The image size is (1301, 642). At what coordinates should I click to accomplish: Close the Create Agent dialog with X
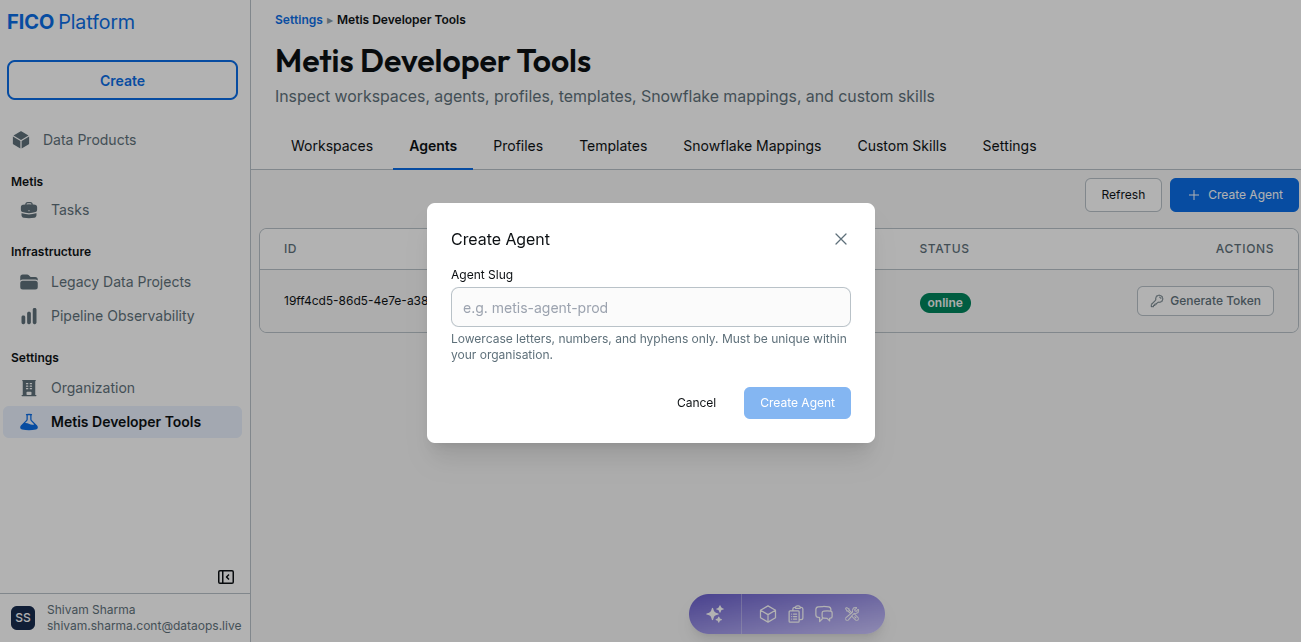841,239
